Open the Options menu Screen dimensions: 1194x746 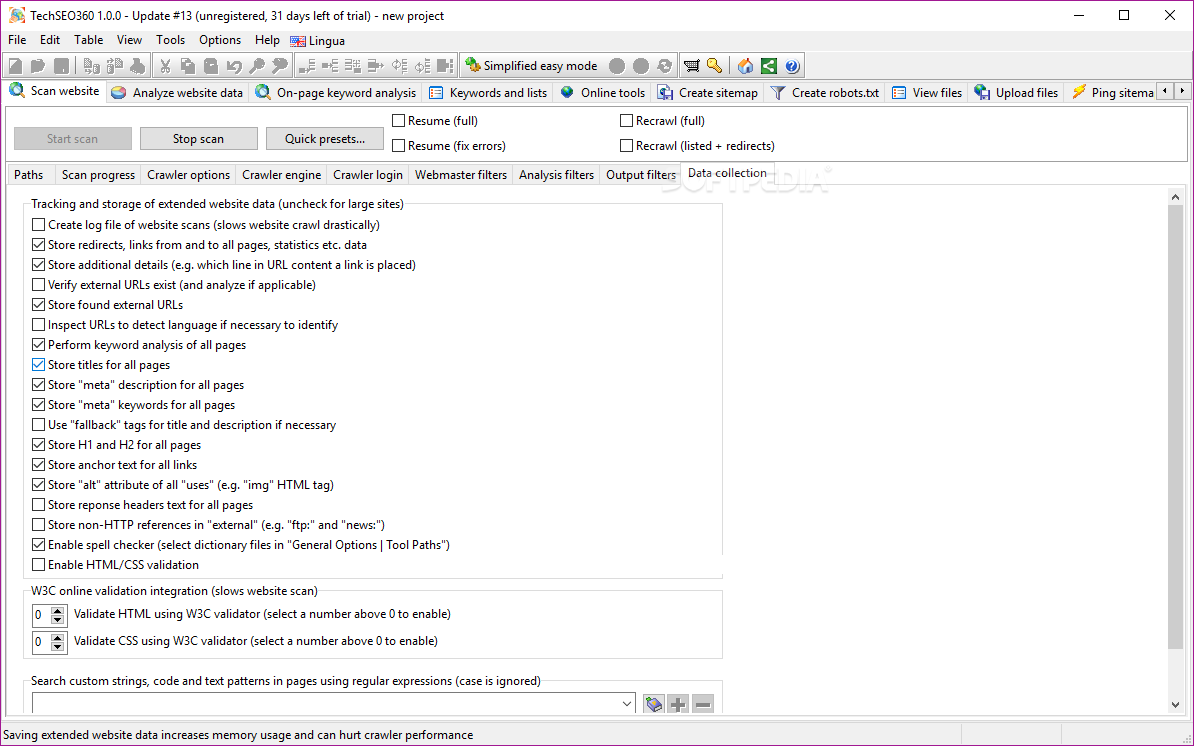click(x=220, y=40)
